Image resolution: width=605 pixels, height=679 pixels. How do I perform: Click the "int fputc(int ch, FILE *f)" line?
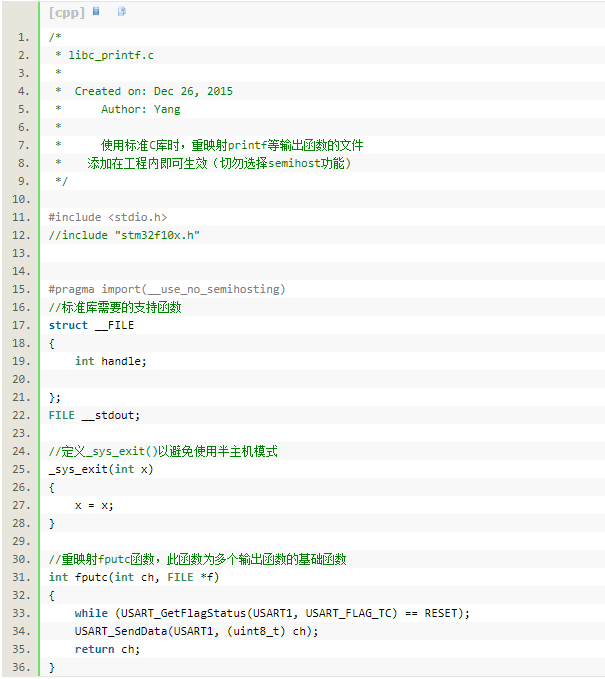(x=134, y=577)
